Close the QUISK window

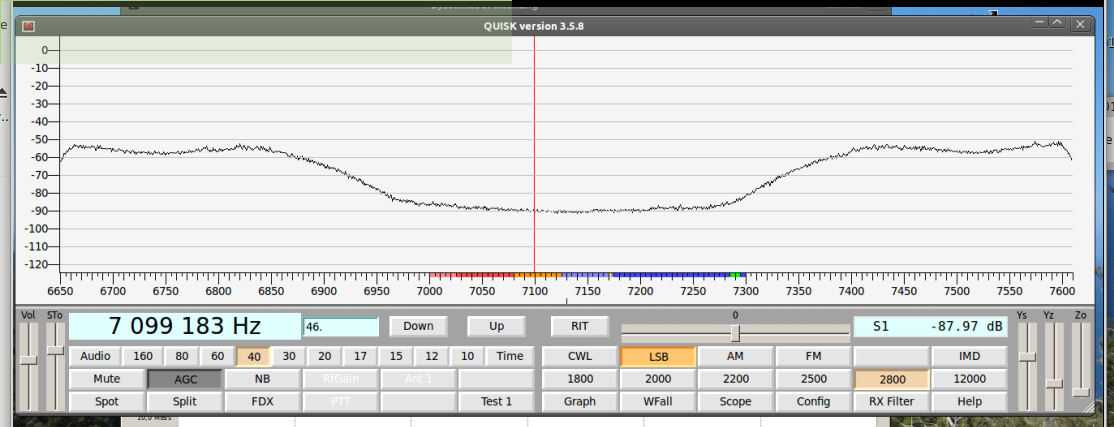[1081, 24]
